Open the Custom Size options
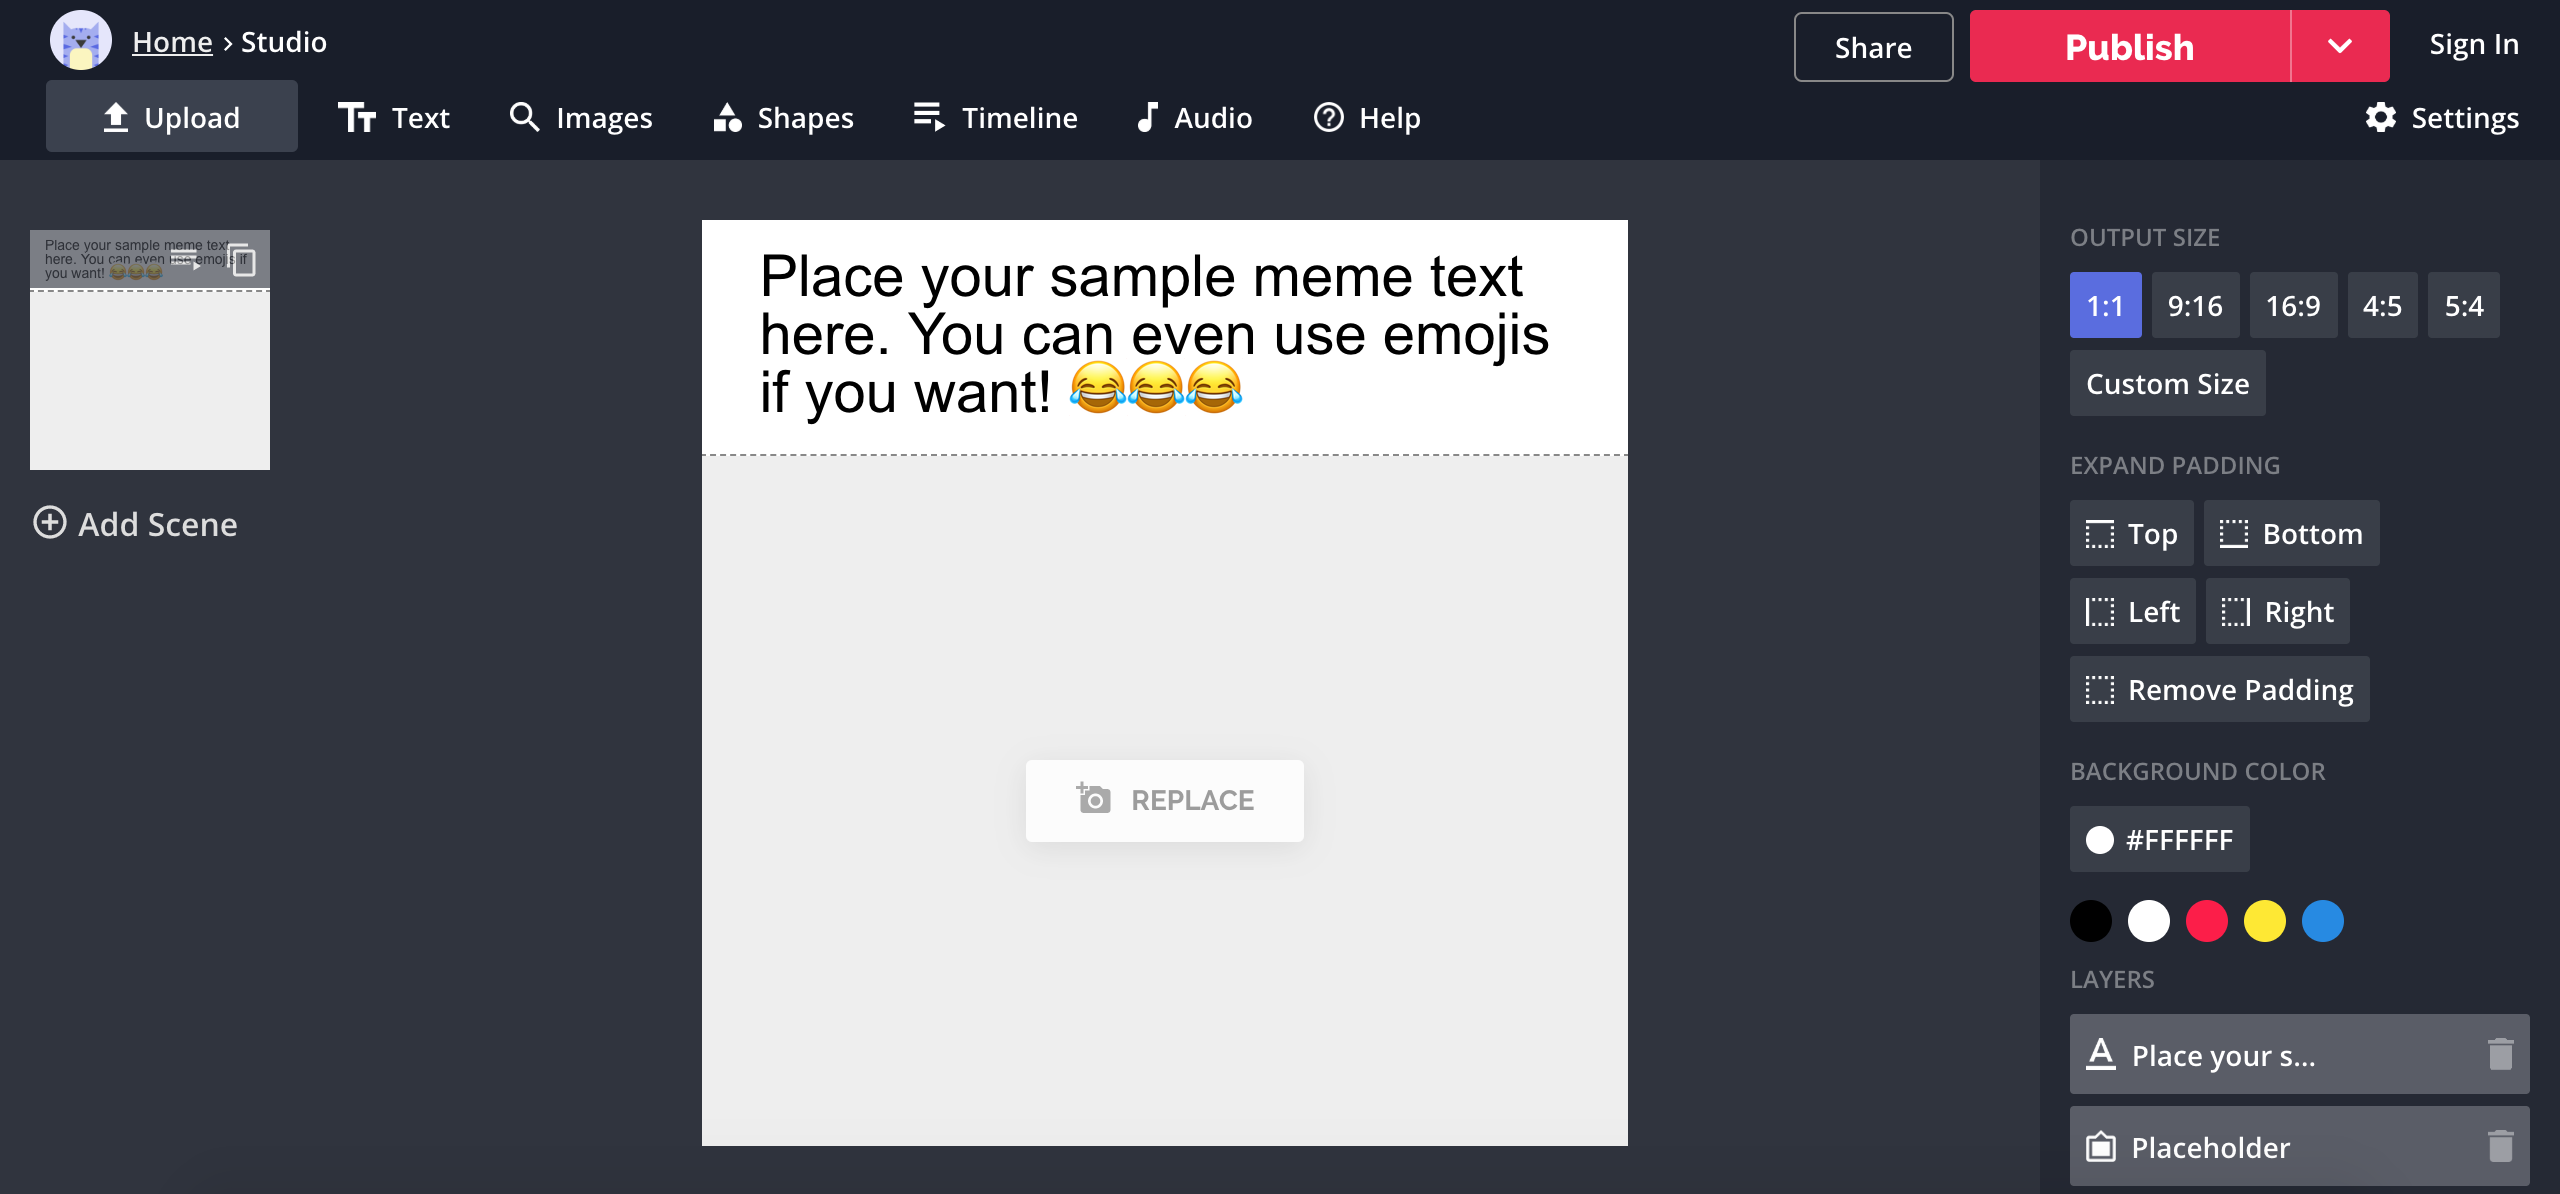 click(x=2167, y=383)
